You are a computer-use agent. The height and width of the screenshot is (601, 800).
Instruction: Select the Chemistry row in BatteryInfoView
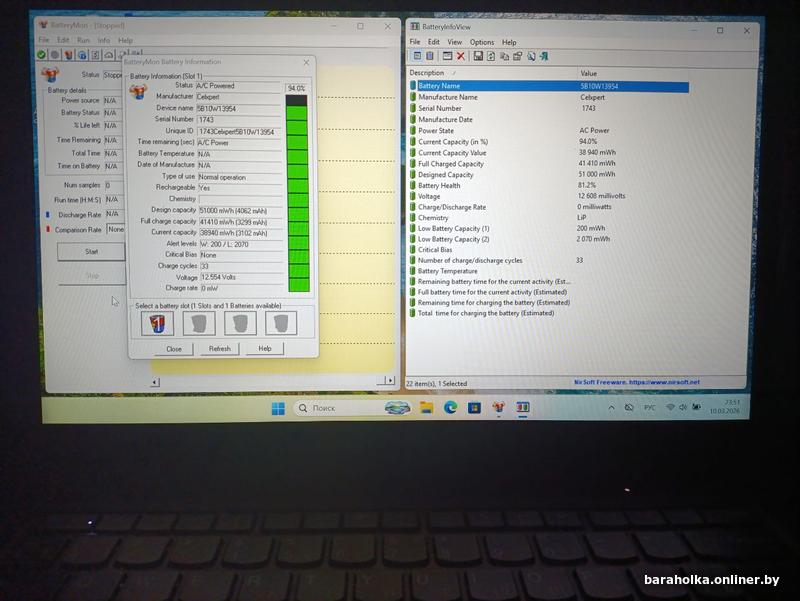click(549, 218)
